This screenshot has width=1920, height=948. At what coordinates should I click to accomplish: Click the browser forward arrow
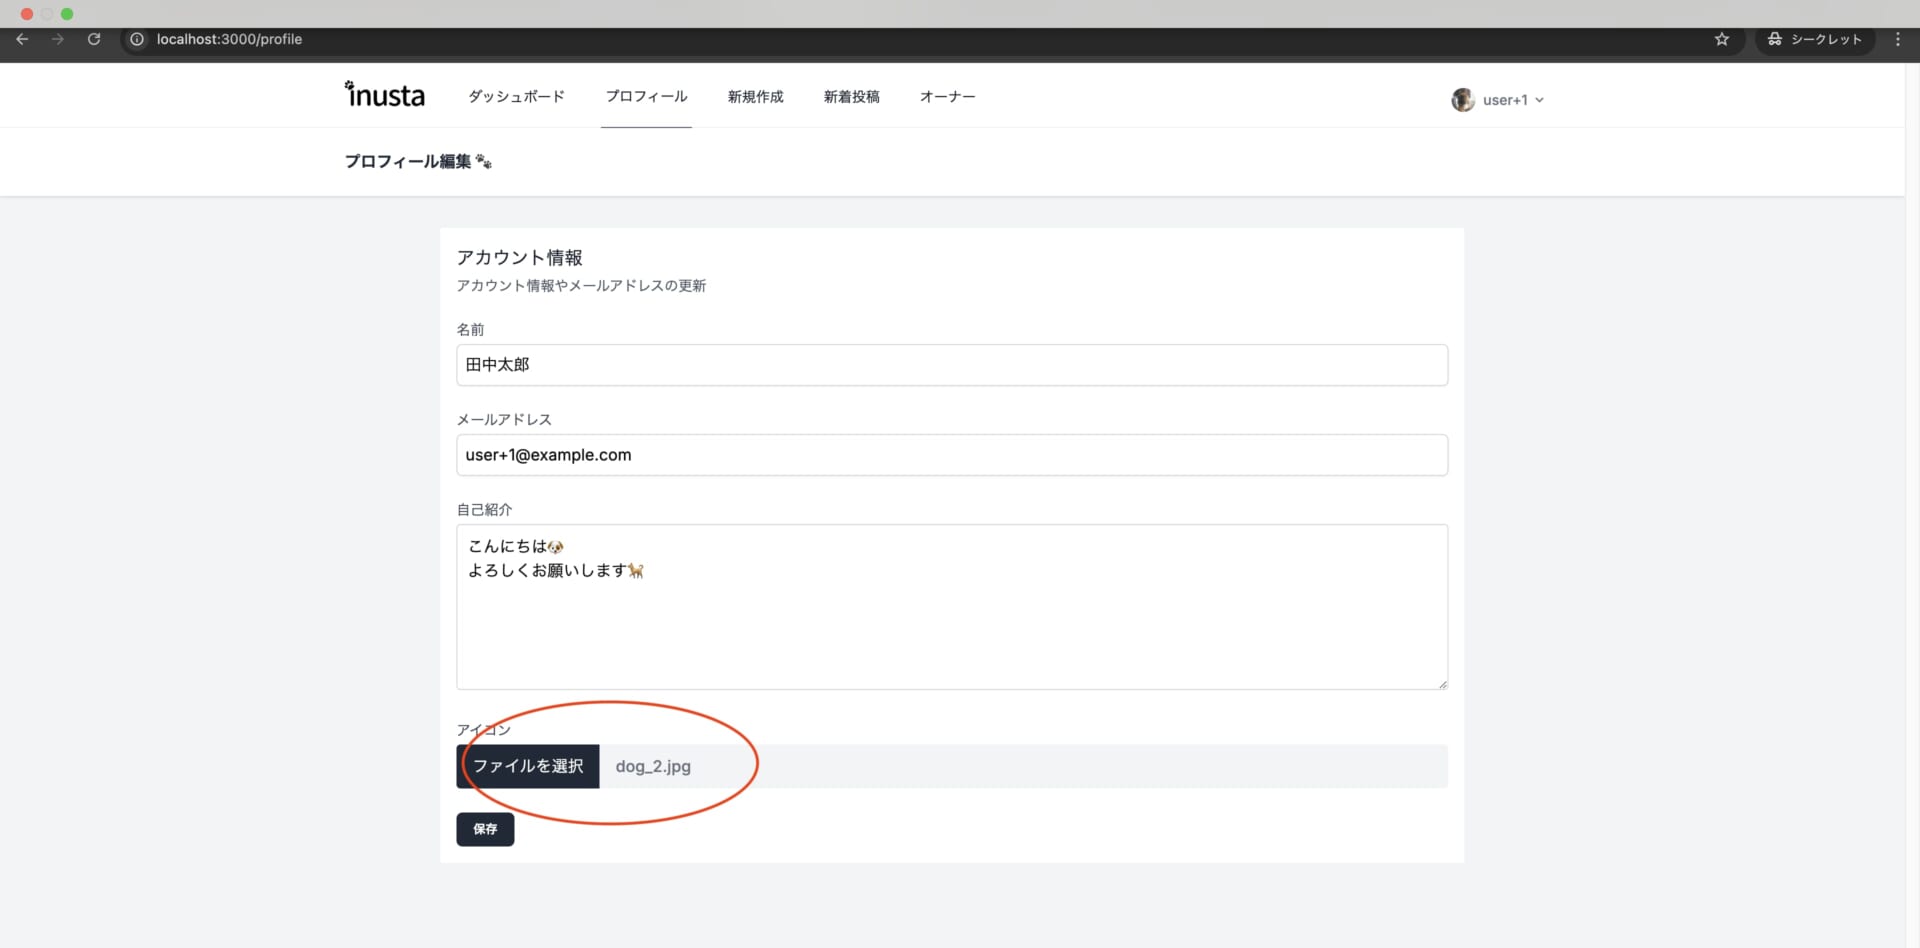[x=58, y=39]
